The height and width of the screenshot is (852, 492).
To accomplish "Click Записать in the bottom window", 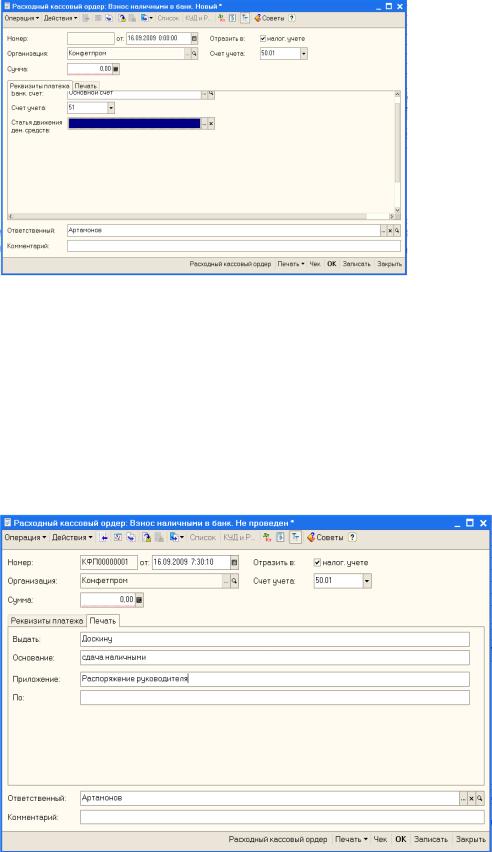I will pos(431,840).
